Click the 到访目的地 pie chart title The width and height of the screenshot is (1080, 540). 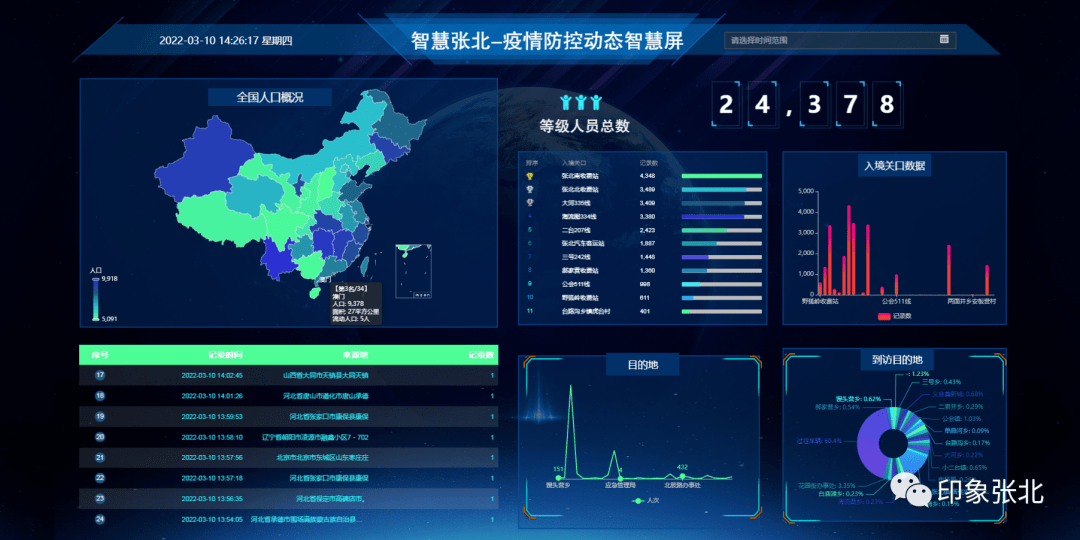coord(897,360)
